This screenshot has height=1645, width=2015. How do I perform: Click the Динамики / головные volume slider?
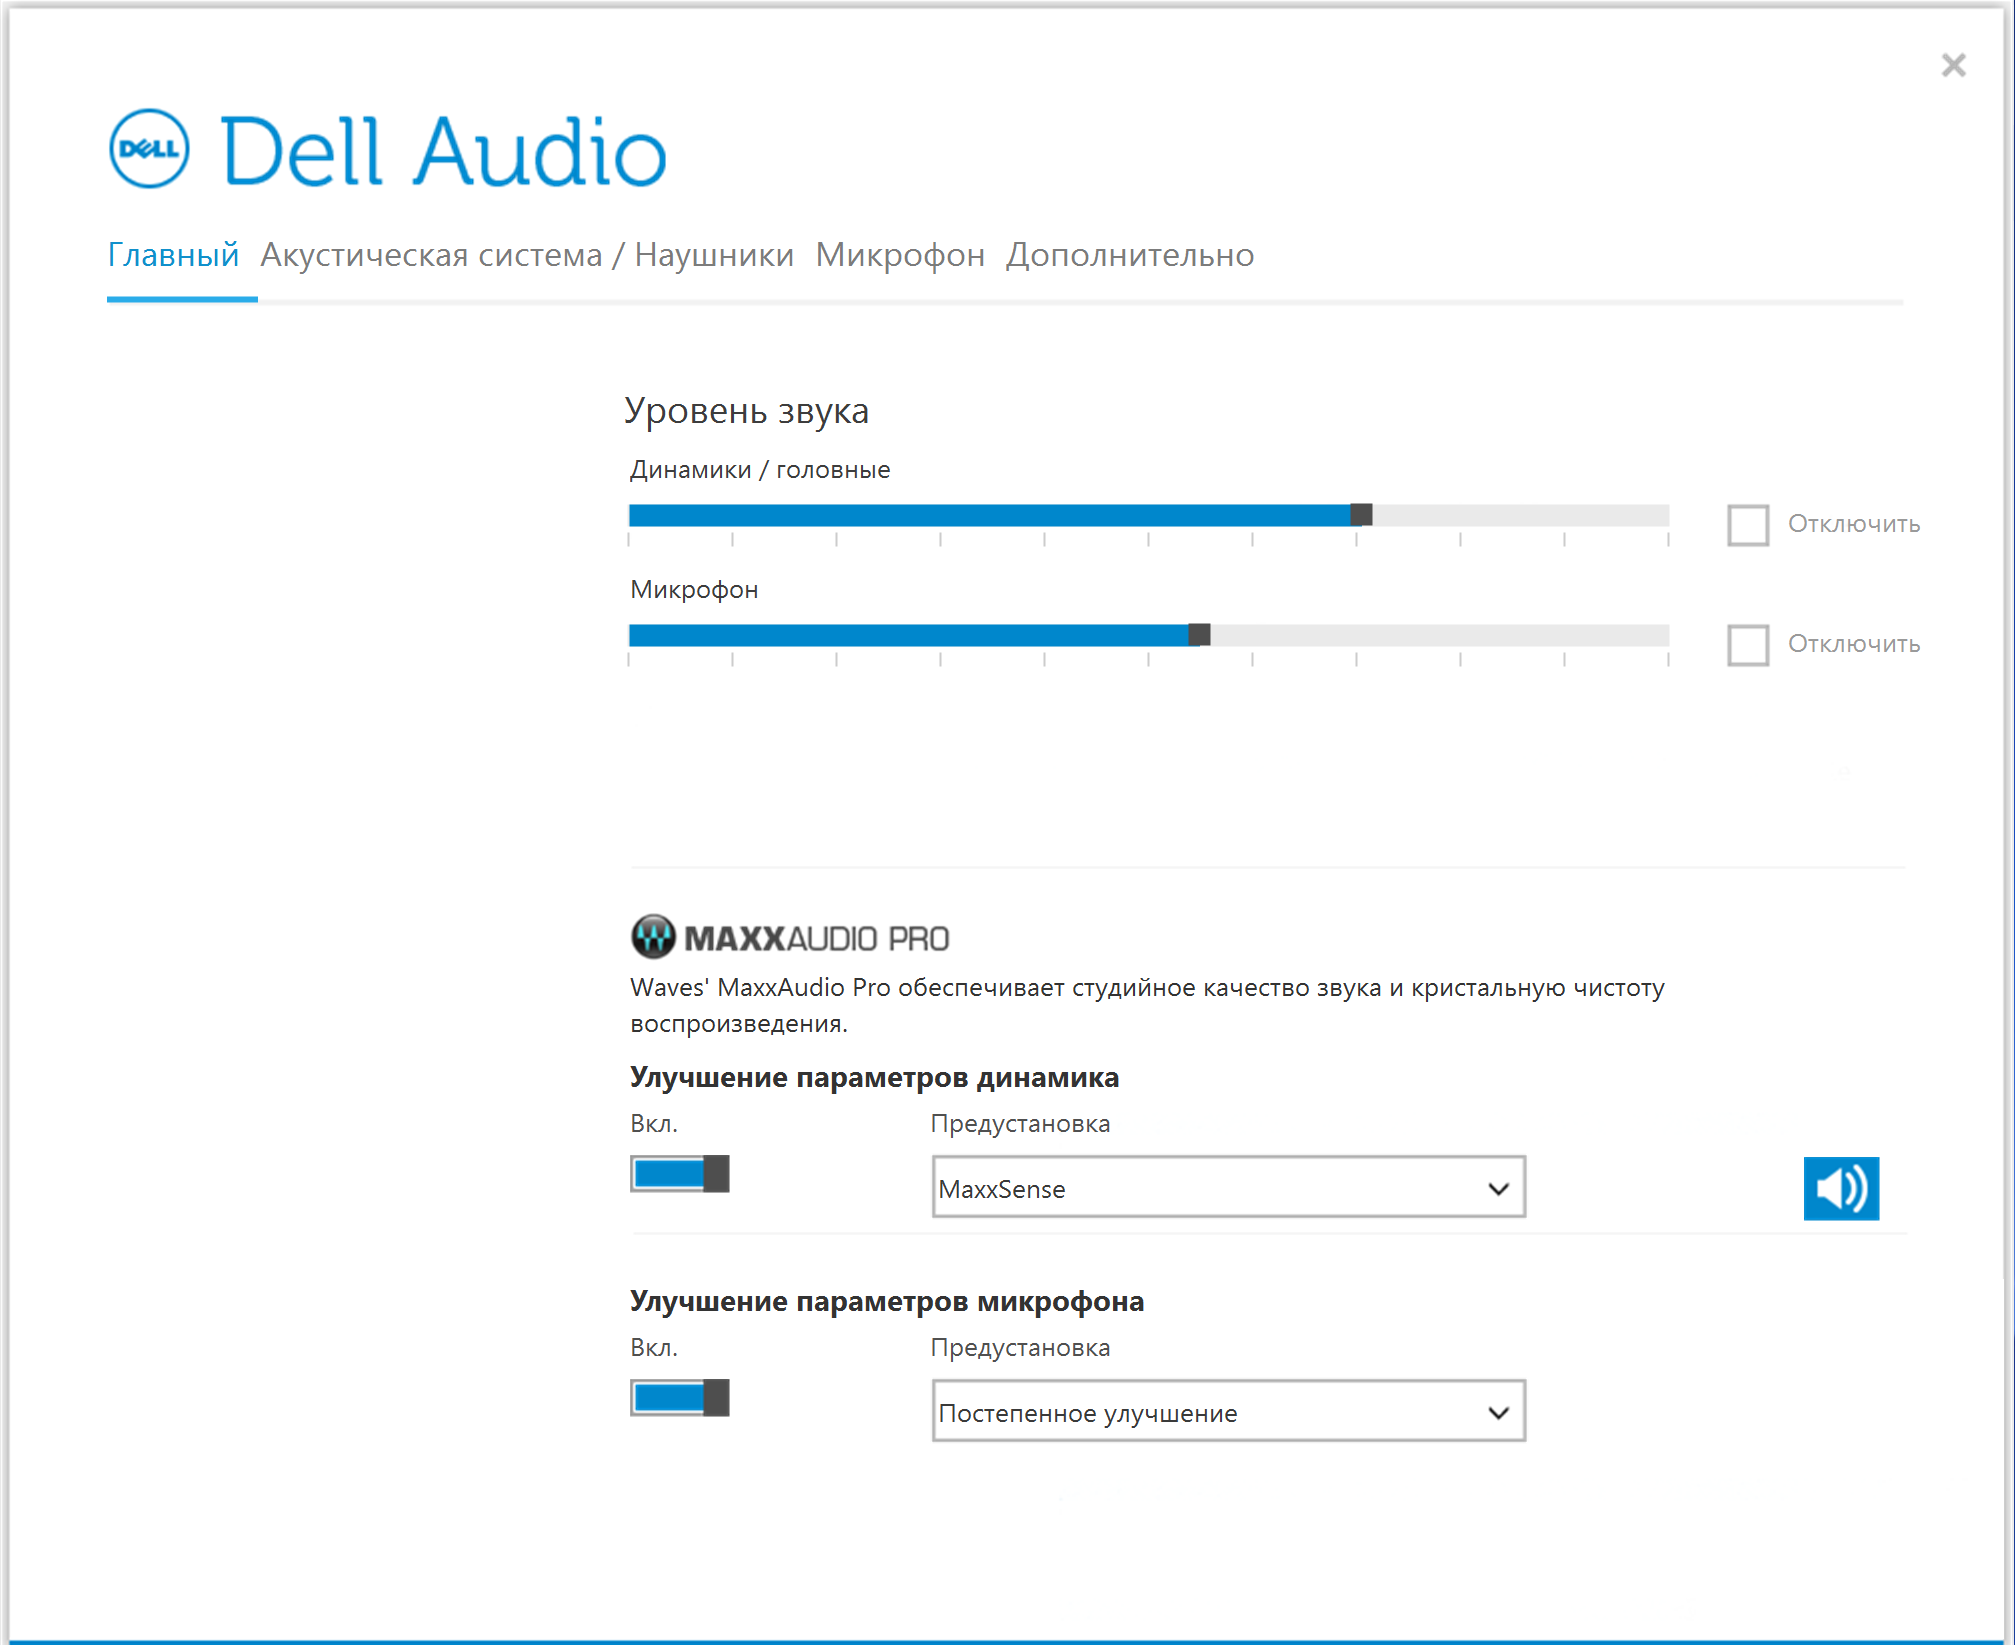(1149, 515)
